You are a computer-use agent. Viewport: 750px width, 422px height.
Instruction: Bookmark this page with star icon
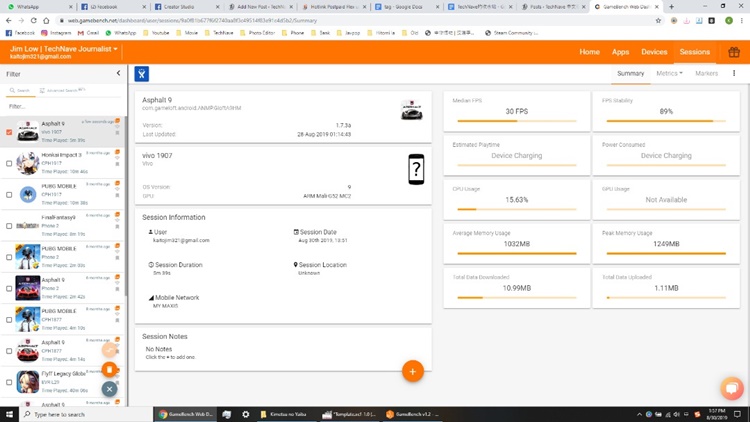658,21
